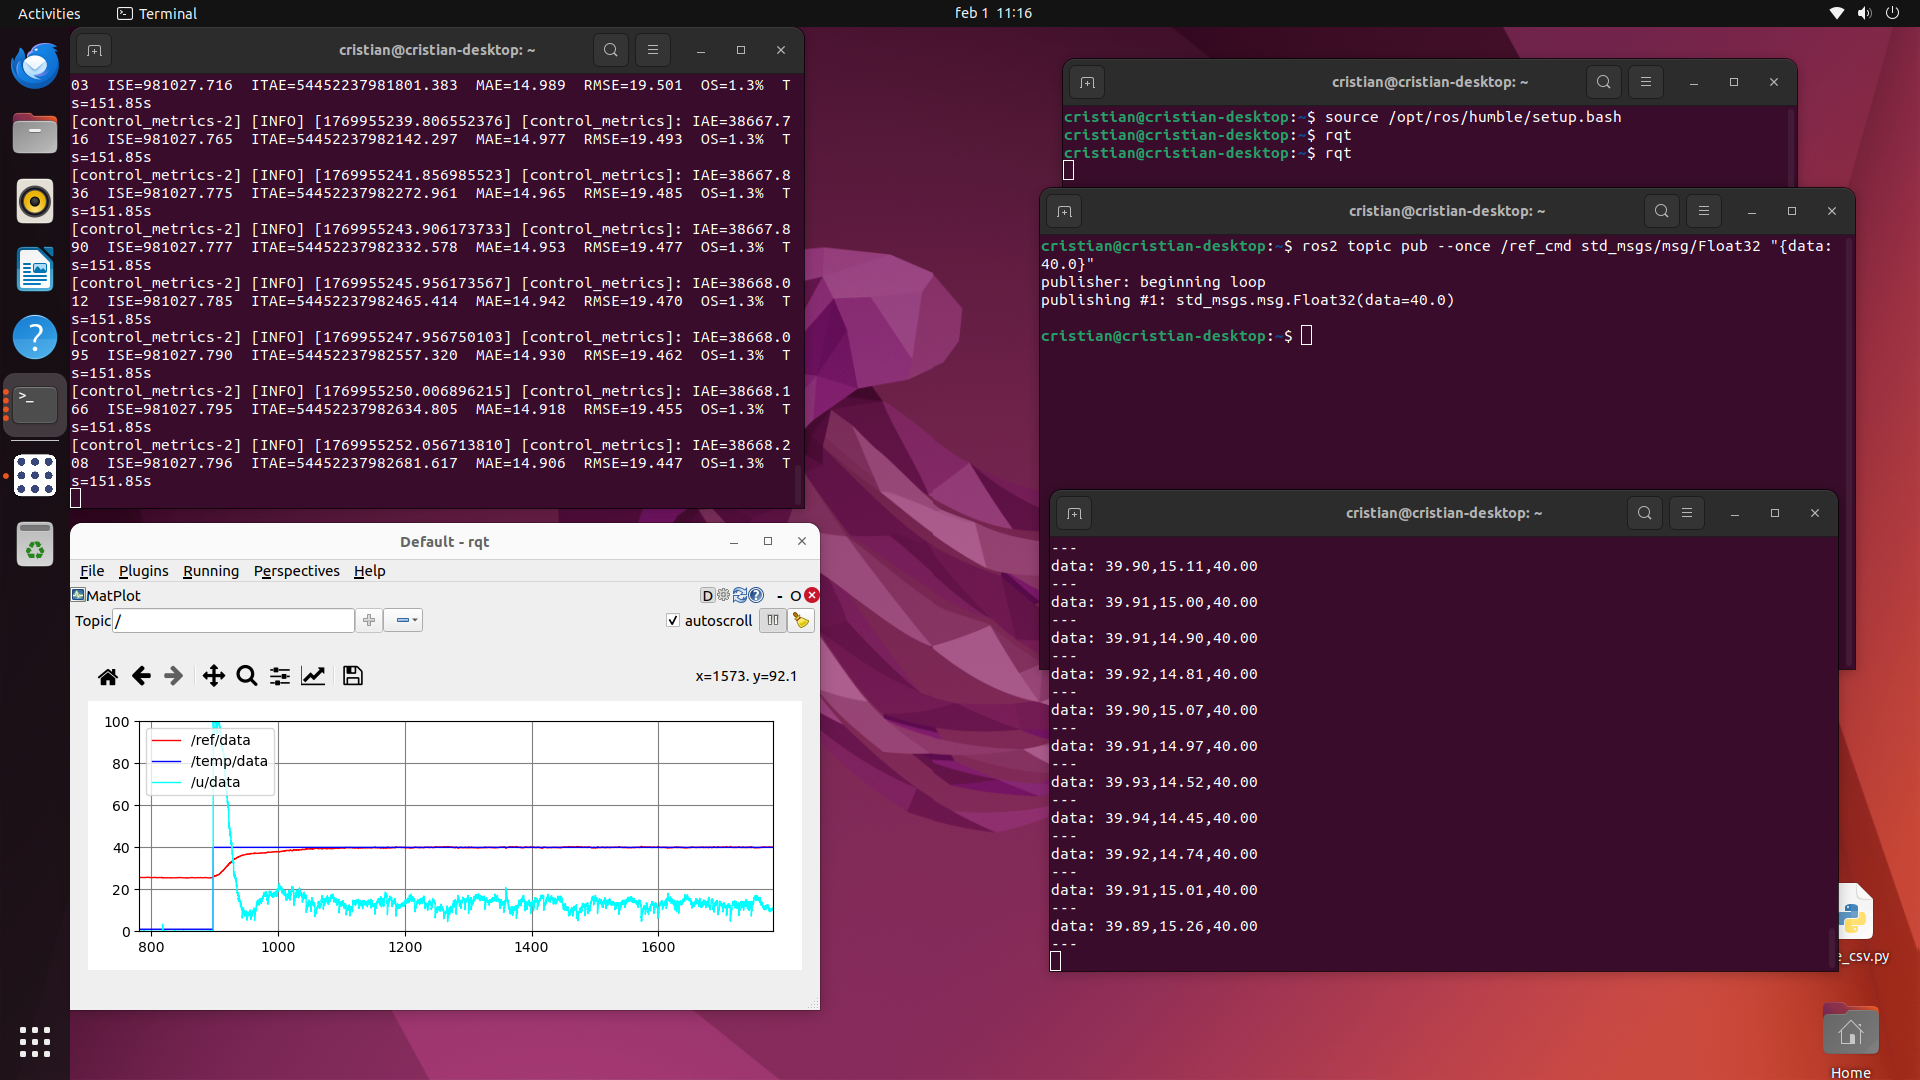Select the pan axes tool
The width and height of the screenshot is (1920, 1080).
pyautogui.click(x=213, y=677)
